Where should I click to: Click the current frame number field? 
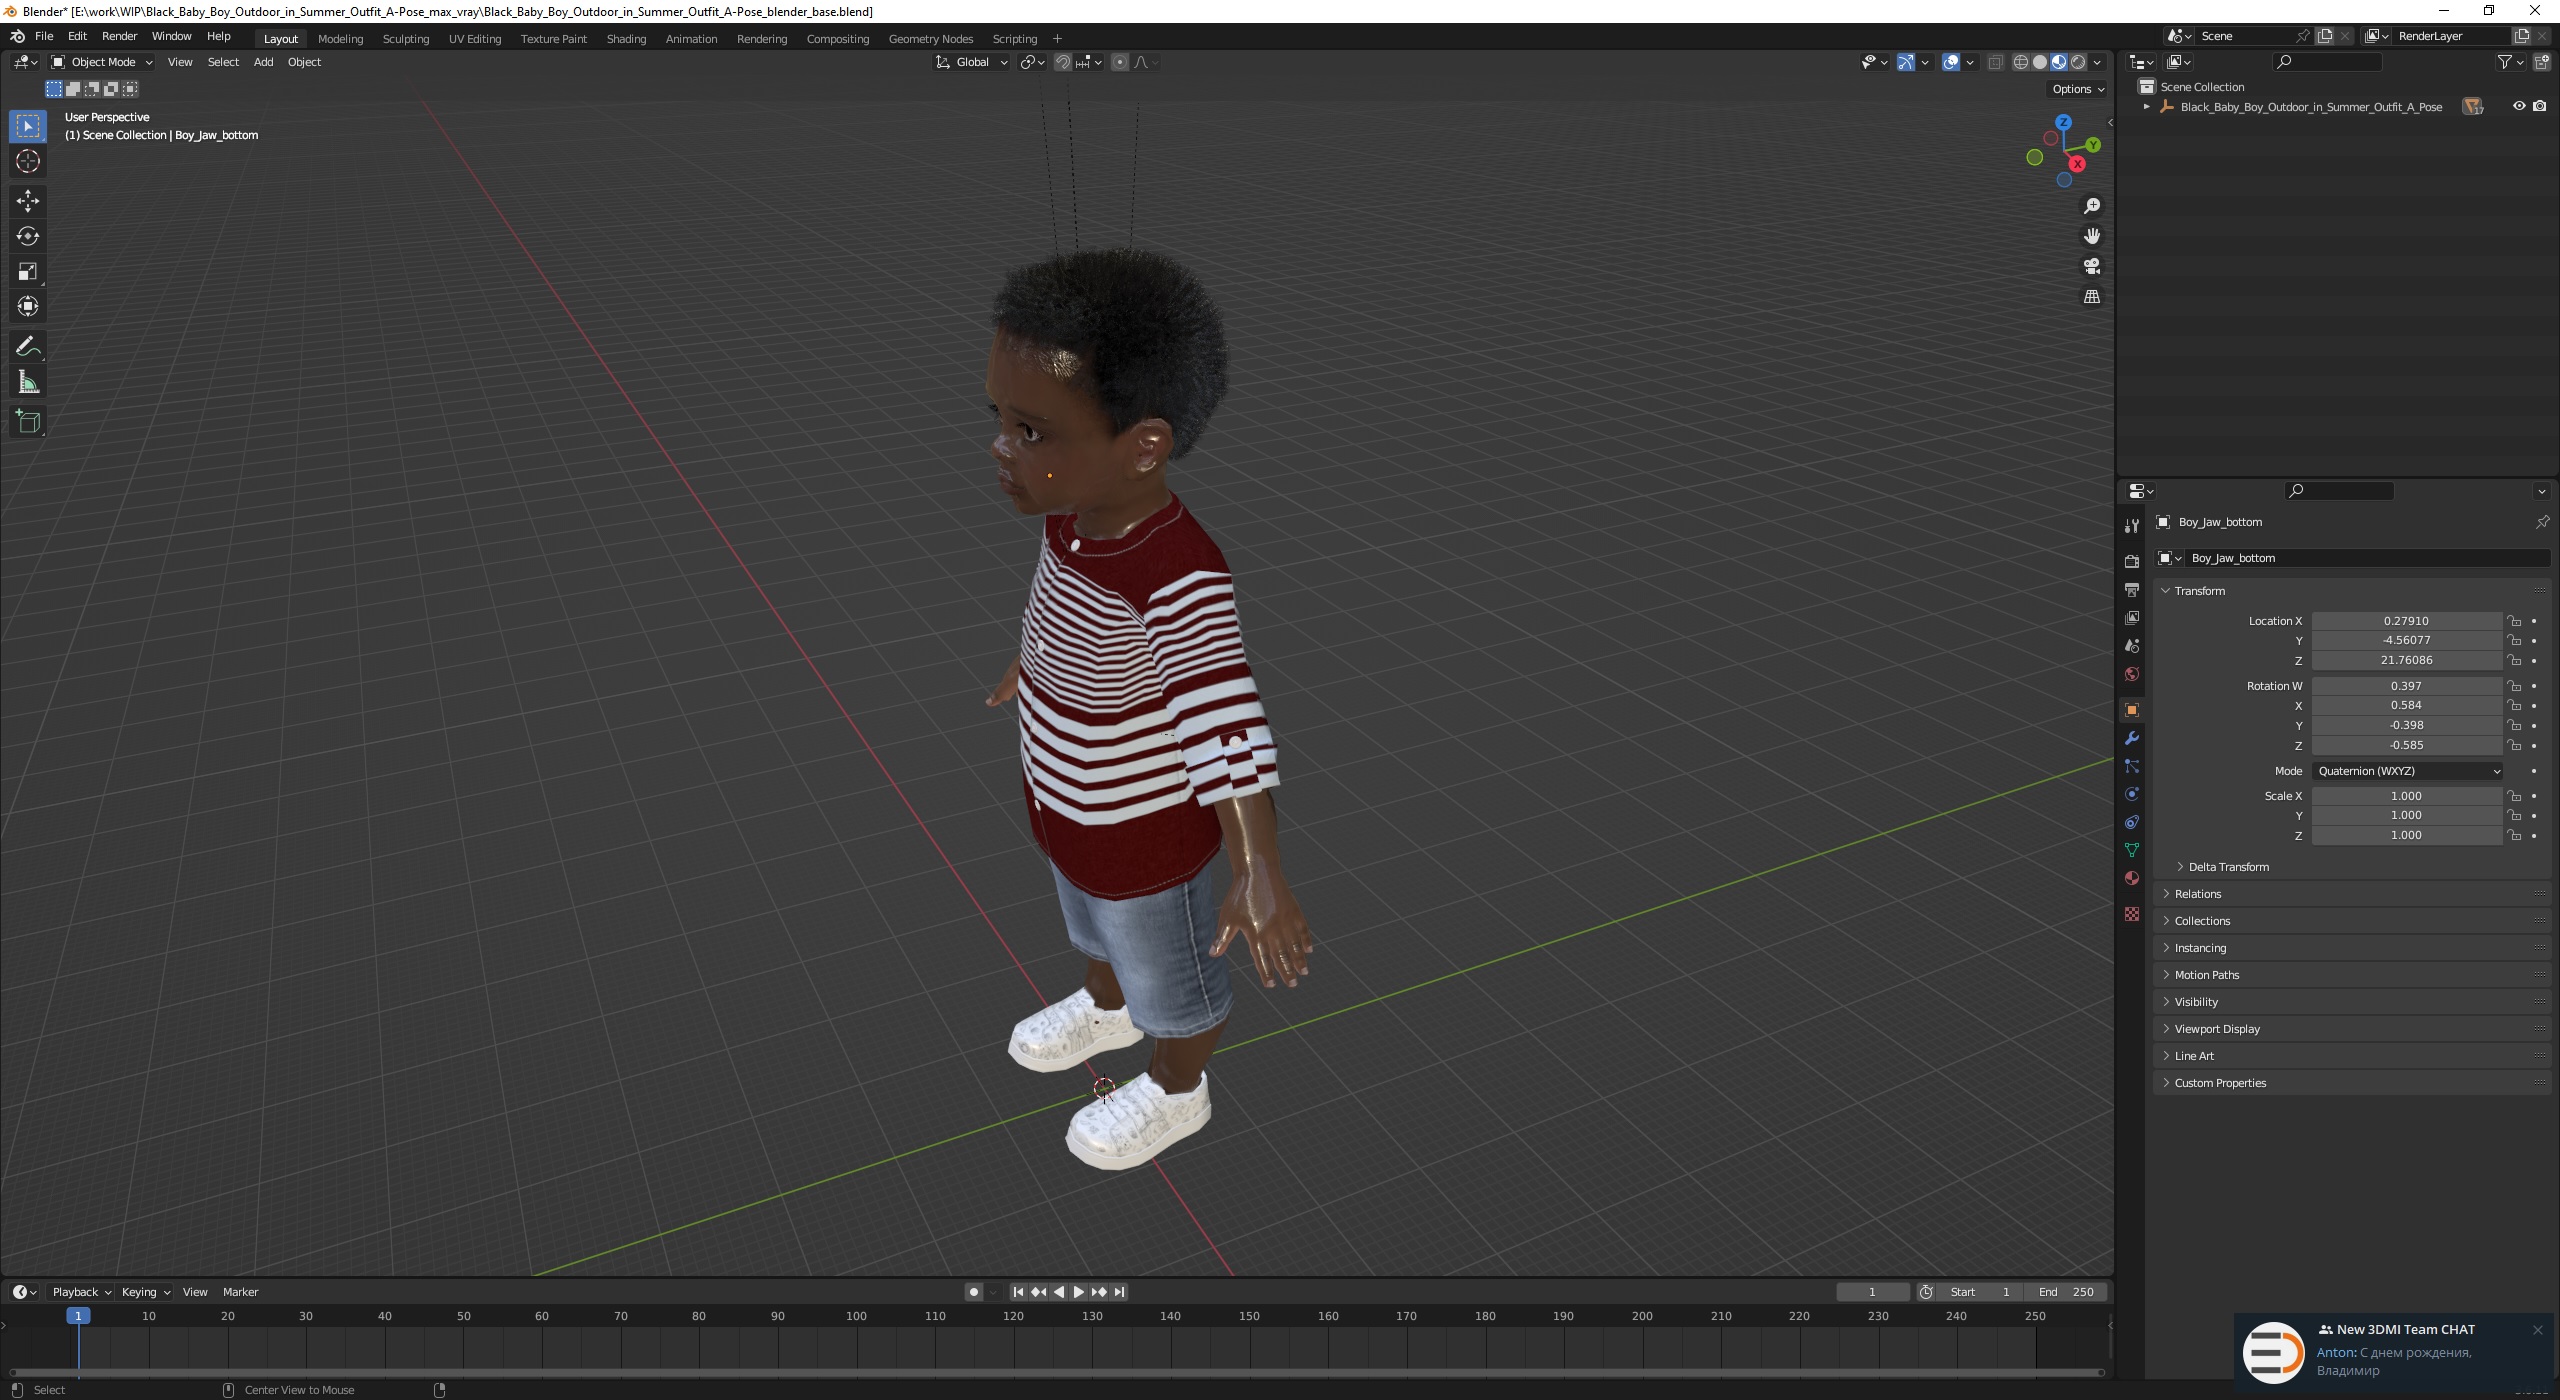point(1873,1292)
